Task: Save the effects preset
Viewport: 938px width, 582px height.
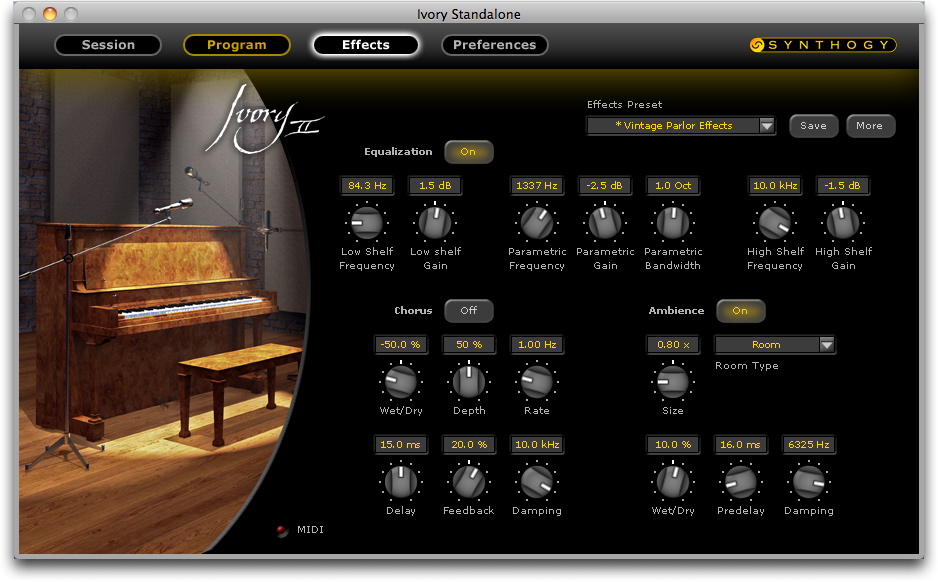Action: [x=813, y=126]
